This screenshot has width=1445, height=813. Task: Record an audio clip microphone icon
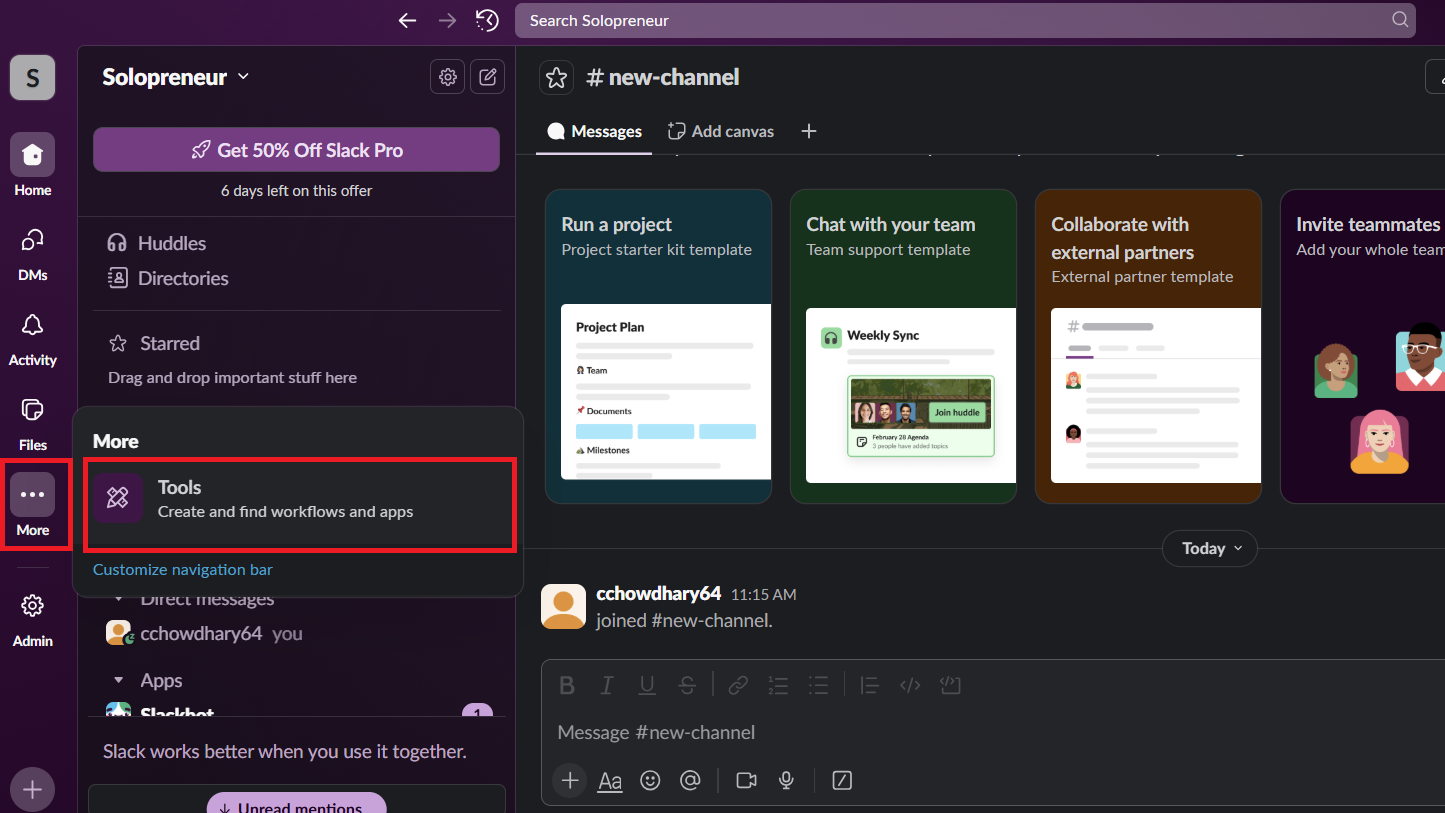[x=787, y=781]
